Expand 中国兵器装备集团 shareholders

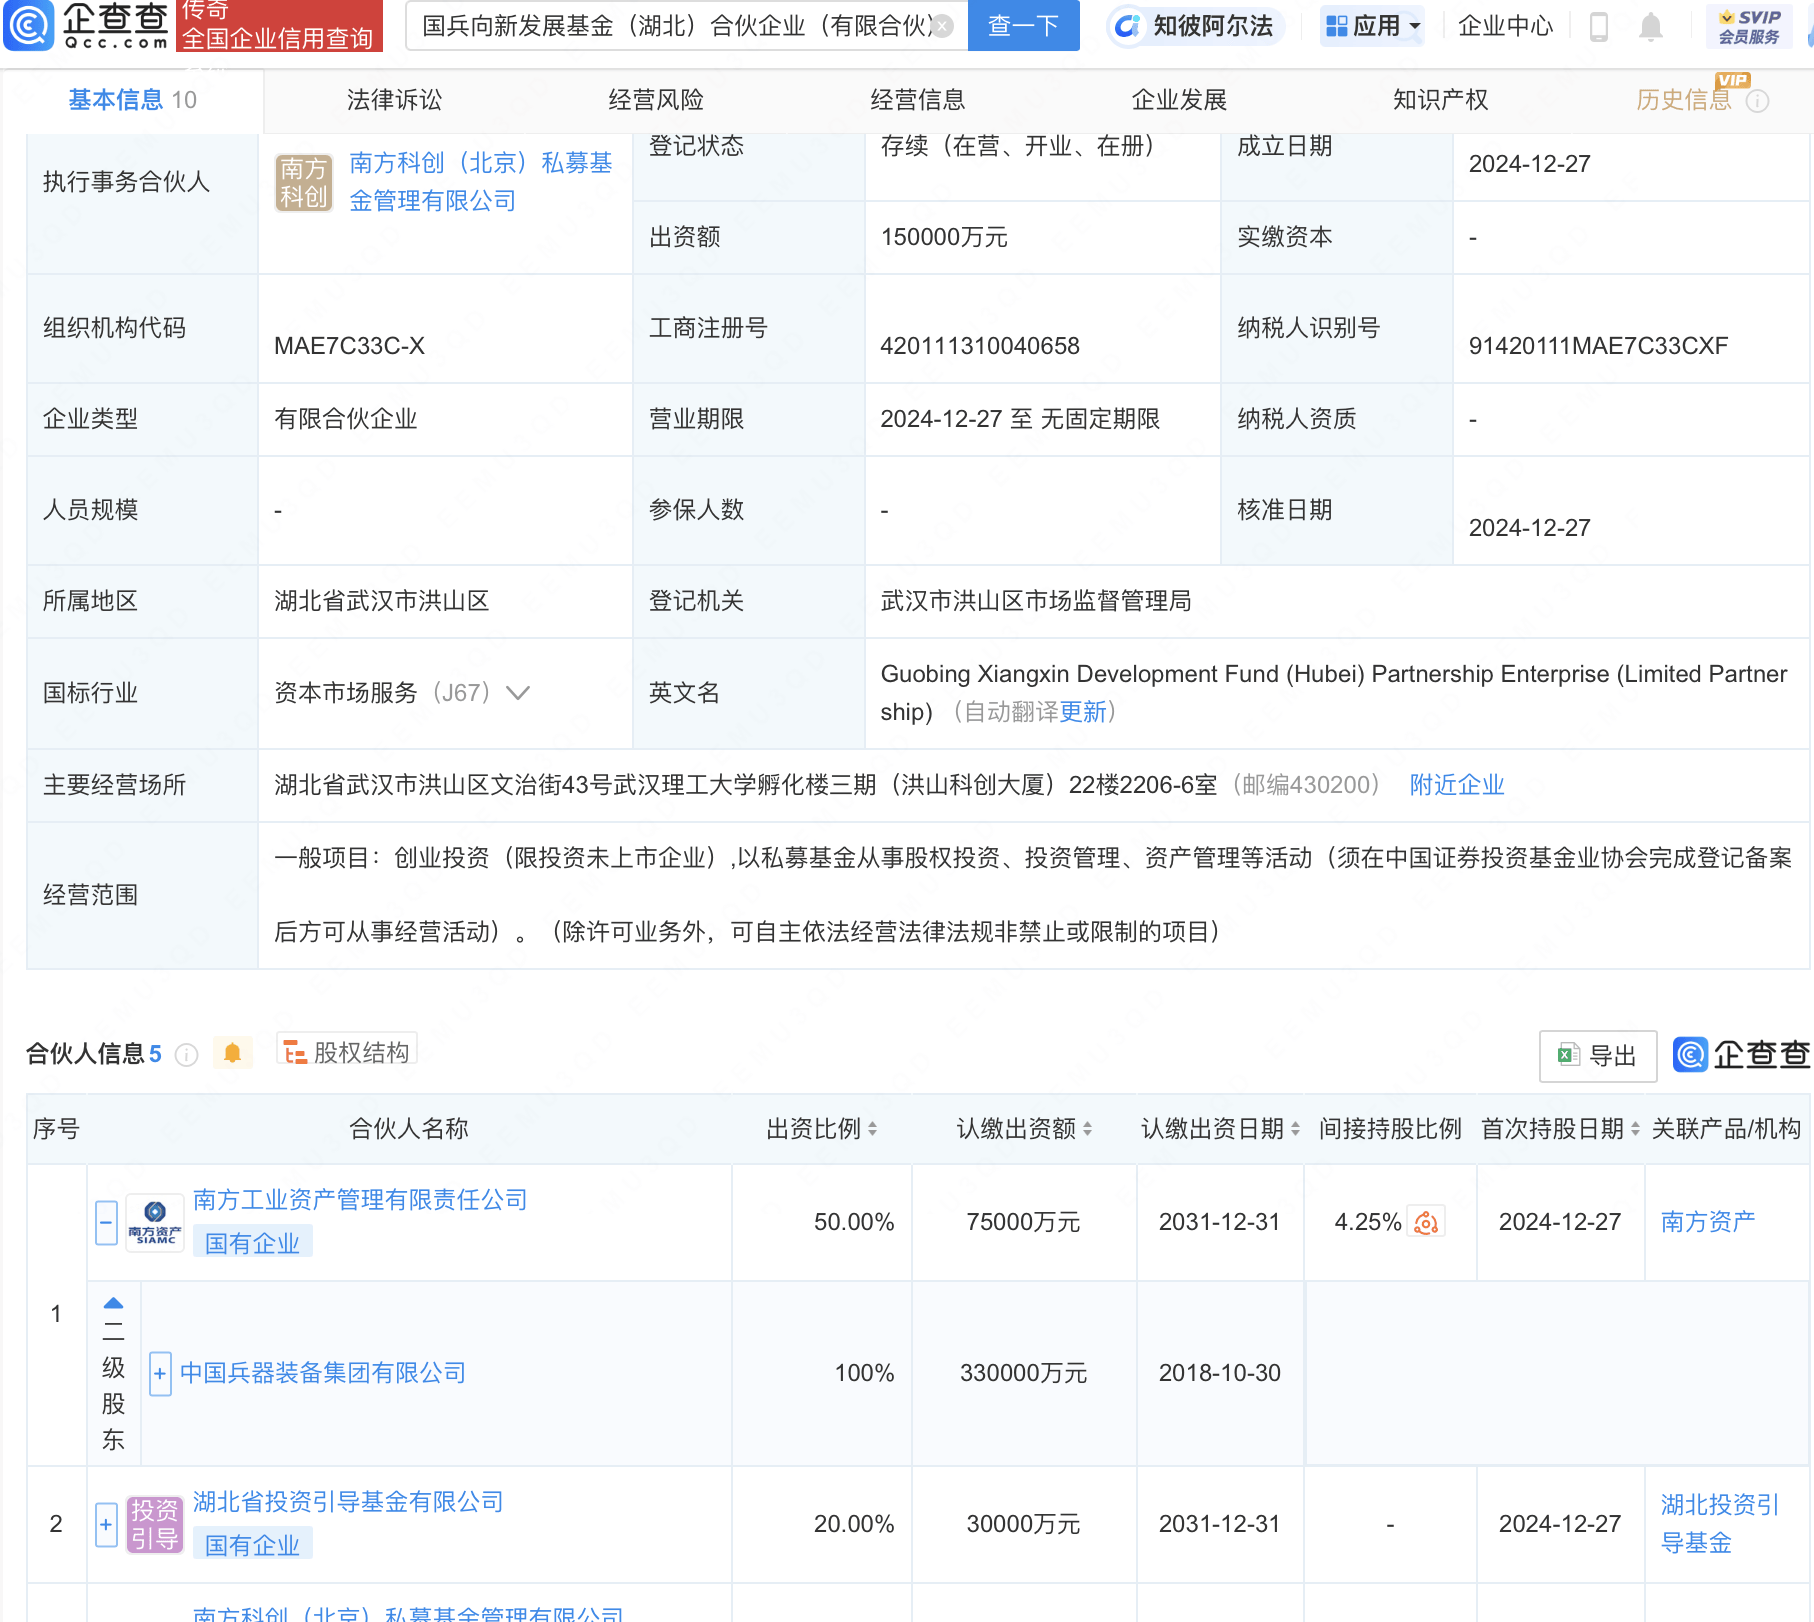[x=160, y=1373]
